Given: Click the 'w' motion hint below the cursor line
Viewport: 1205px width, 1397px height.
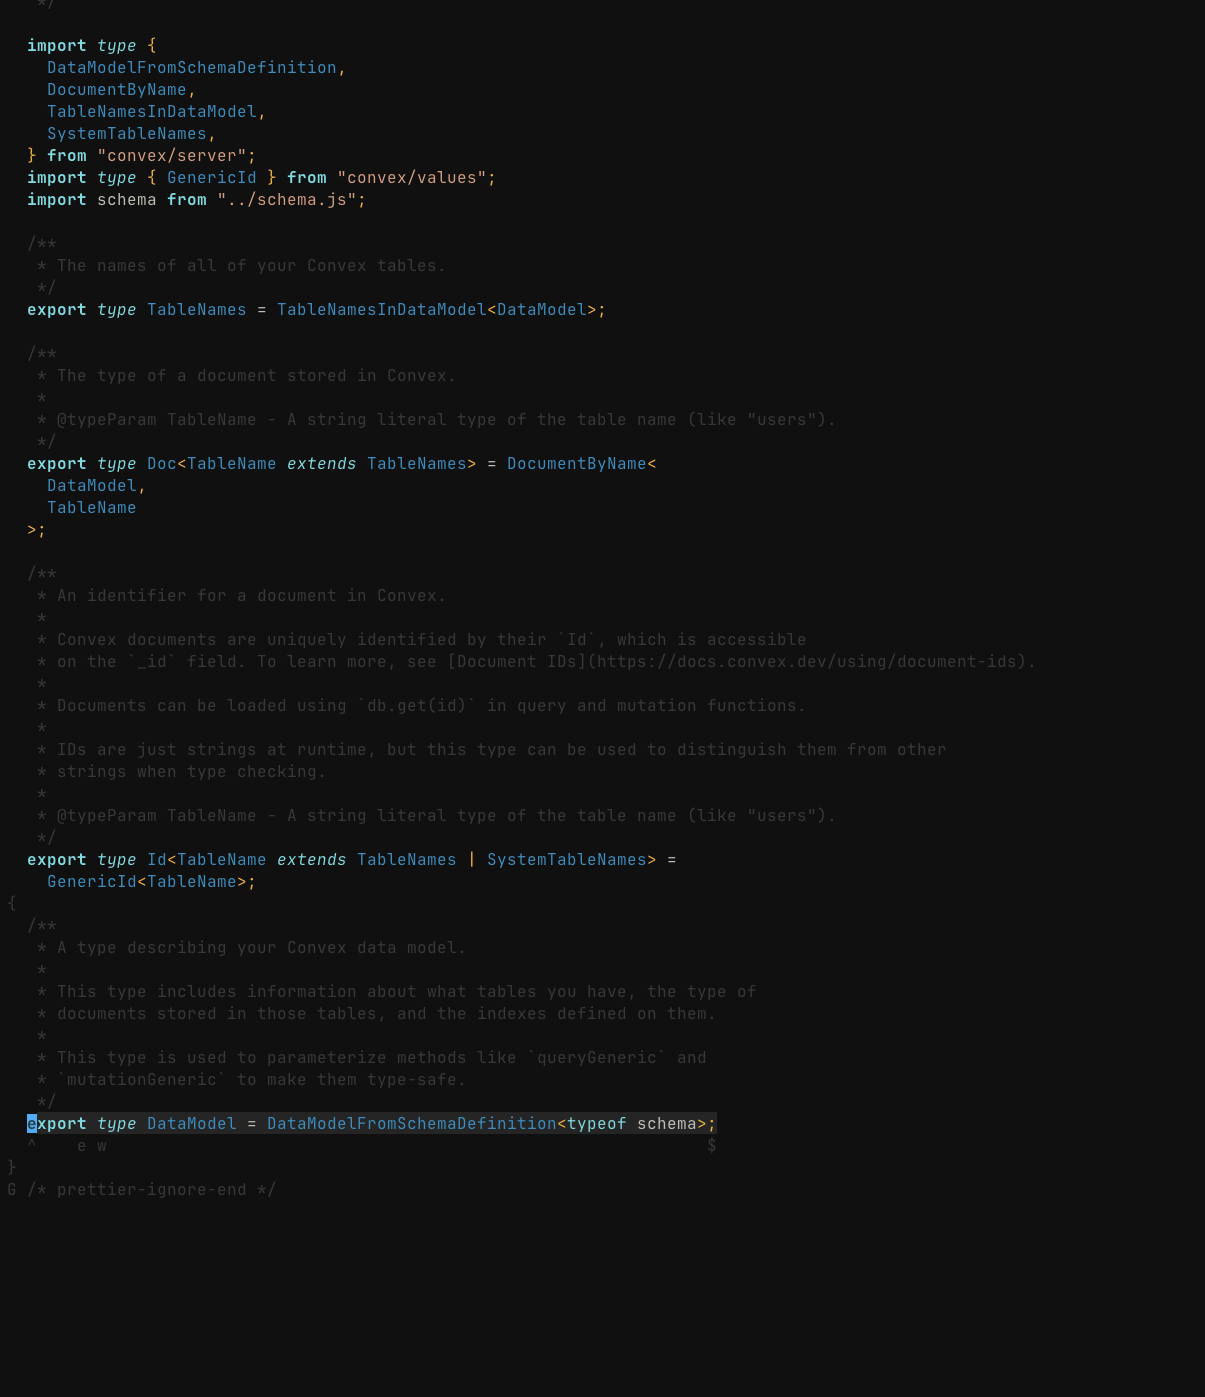Looking at the screenshot, I should 102,1146.
